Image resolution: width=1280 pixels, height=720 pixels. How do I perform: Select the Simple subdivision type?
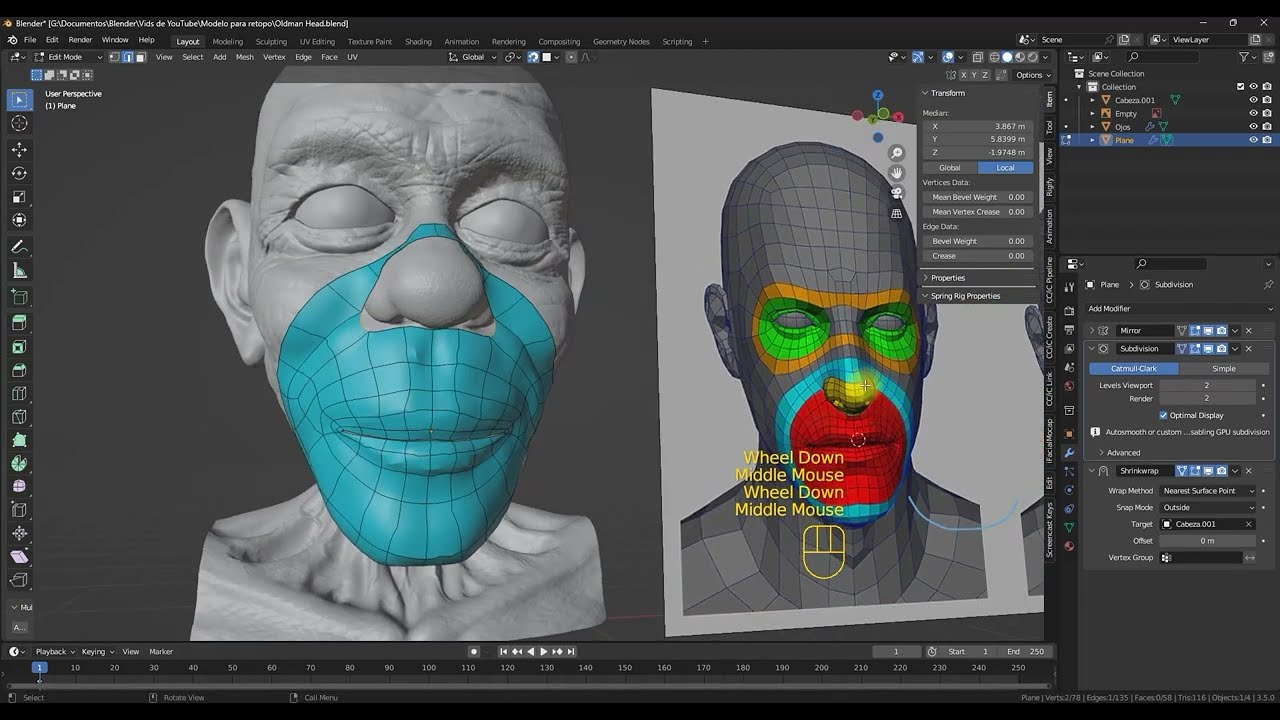coord(1223,369)
